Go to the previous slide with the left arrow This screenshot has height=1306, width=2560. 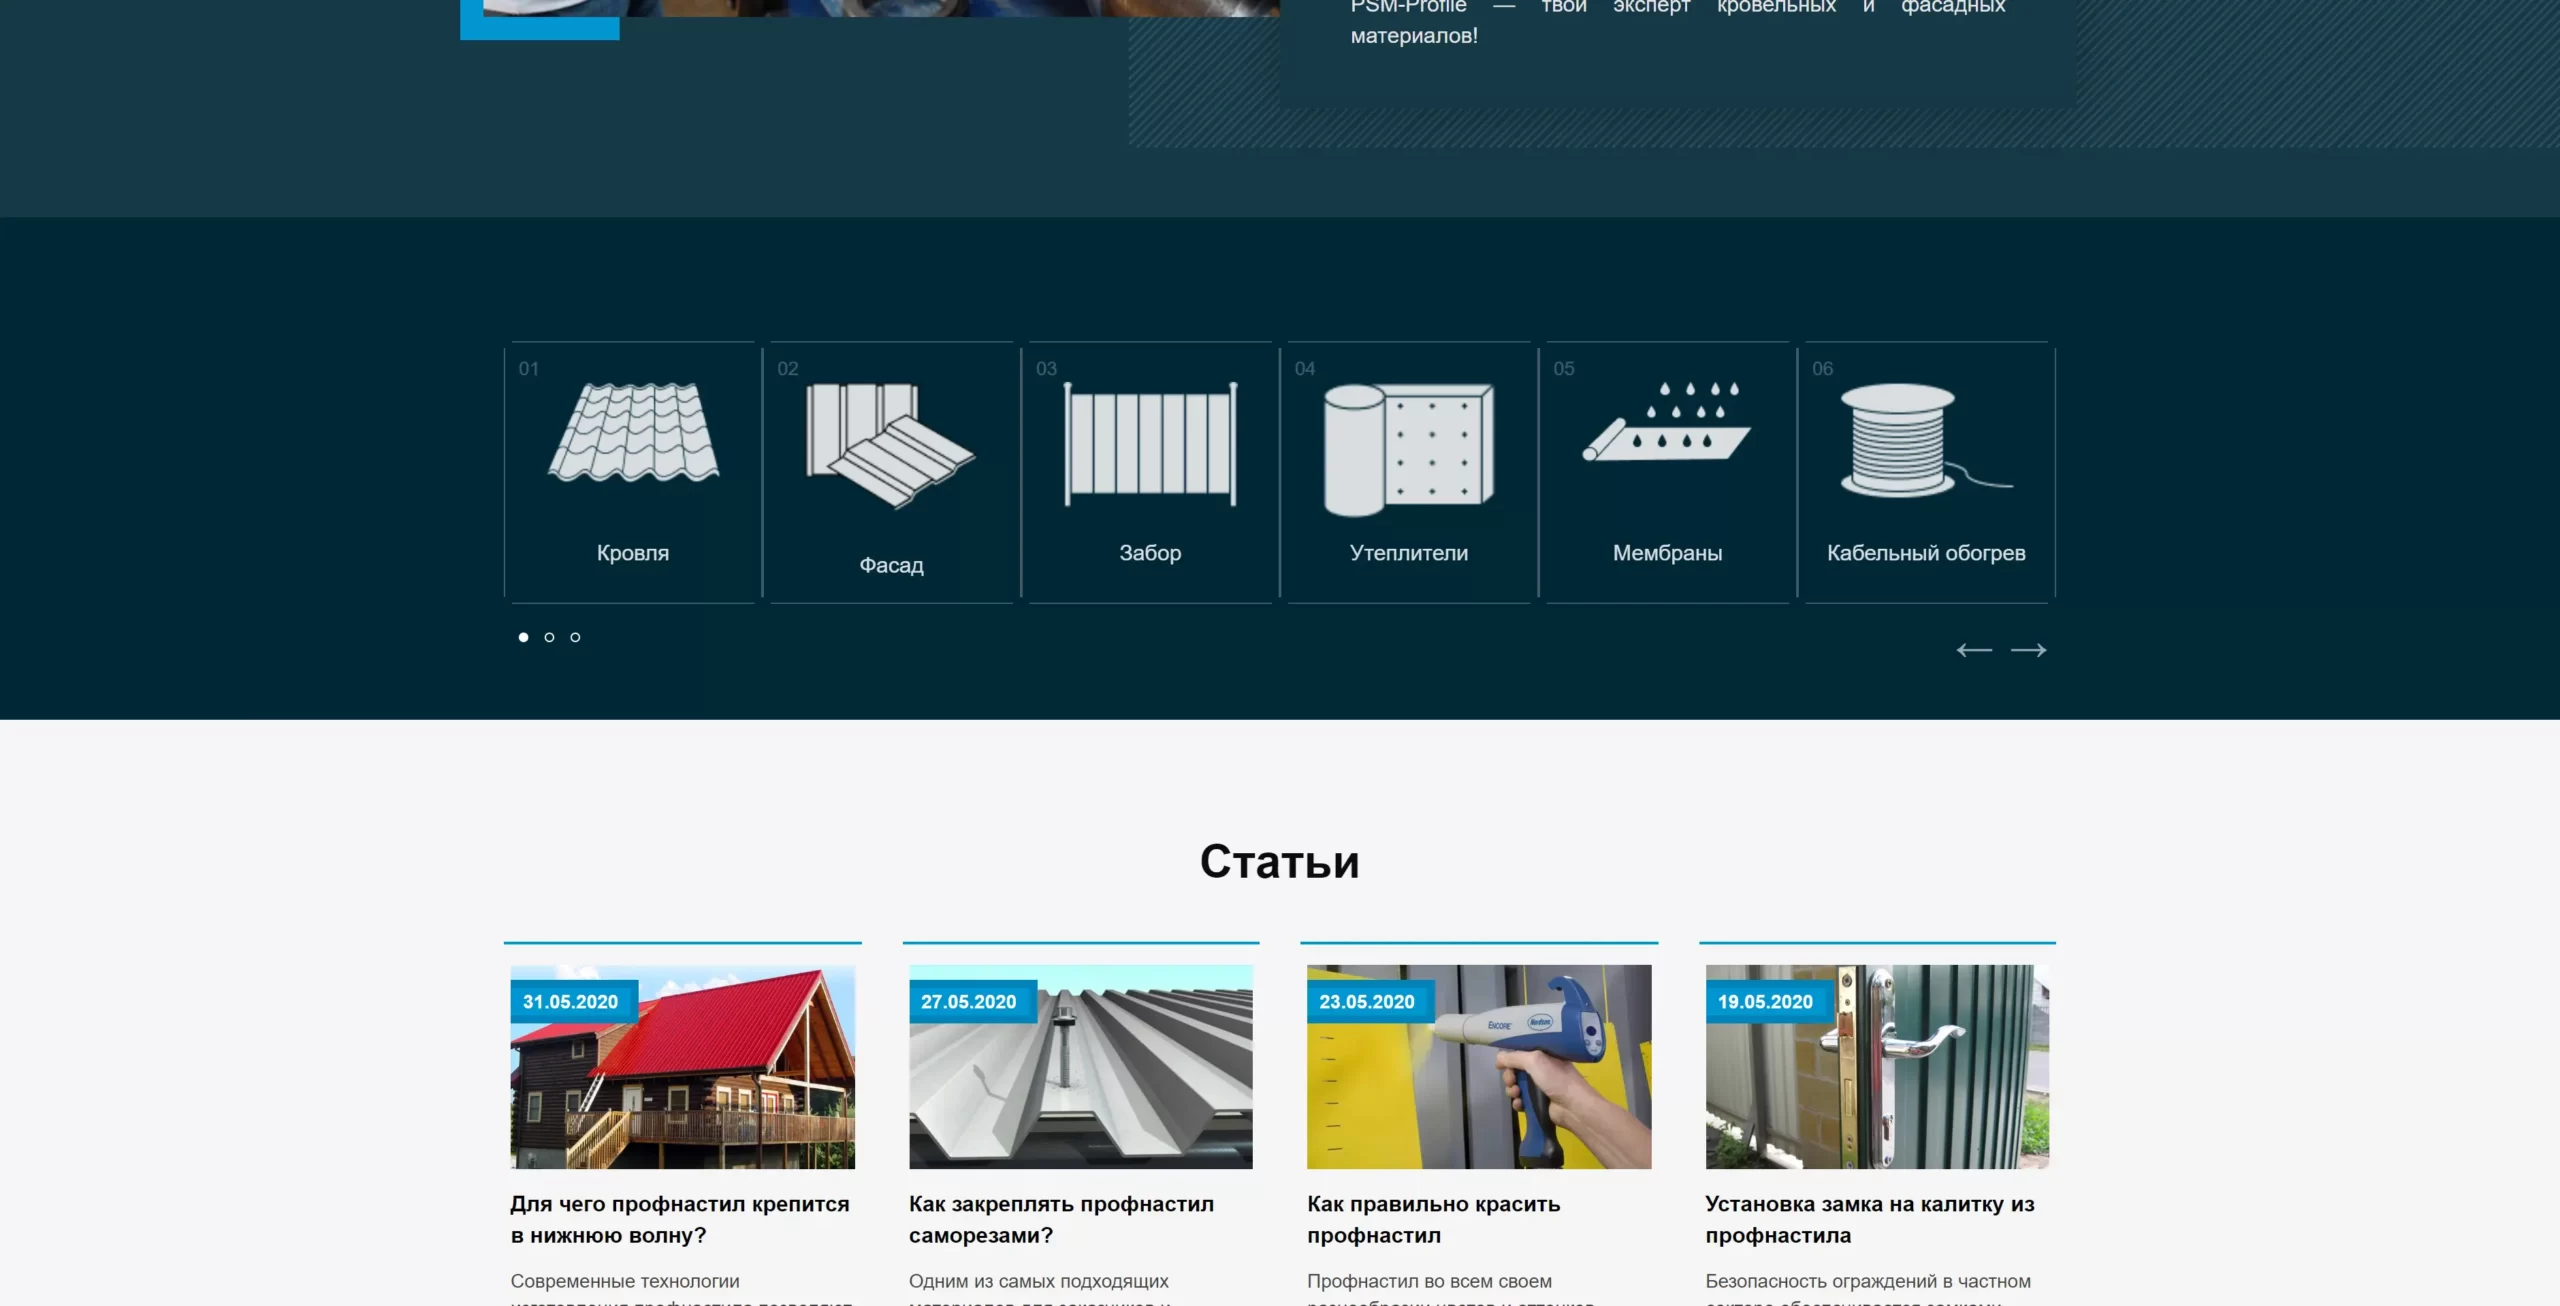coord(1974,650)
